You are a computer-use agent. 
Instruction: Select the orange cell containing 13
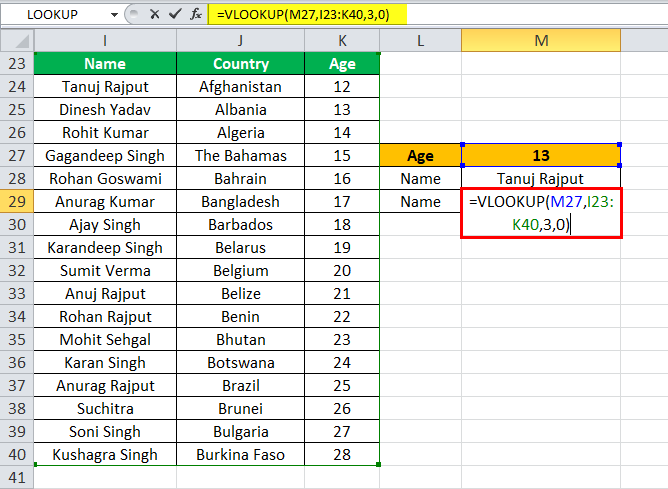(541, 155)
